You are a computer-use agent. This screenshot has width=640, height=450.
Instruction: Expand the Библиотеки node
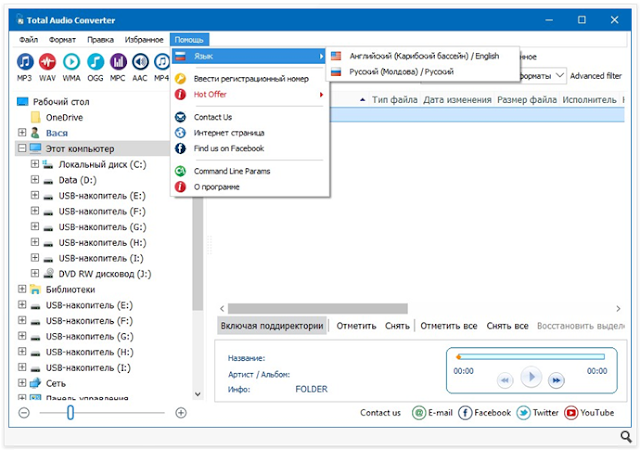coord(22,289)
